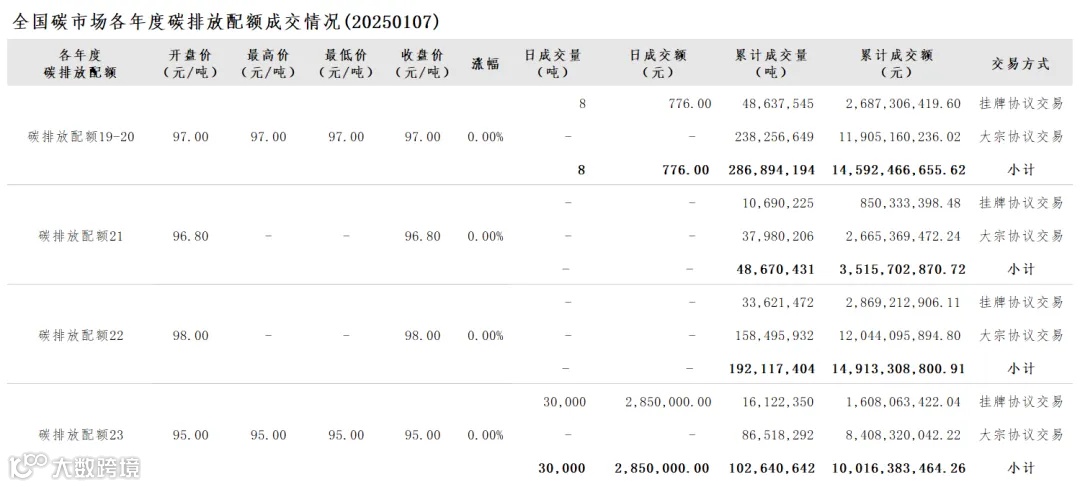Select the 碳排放配额23 row label

point(81,435)
